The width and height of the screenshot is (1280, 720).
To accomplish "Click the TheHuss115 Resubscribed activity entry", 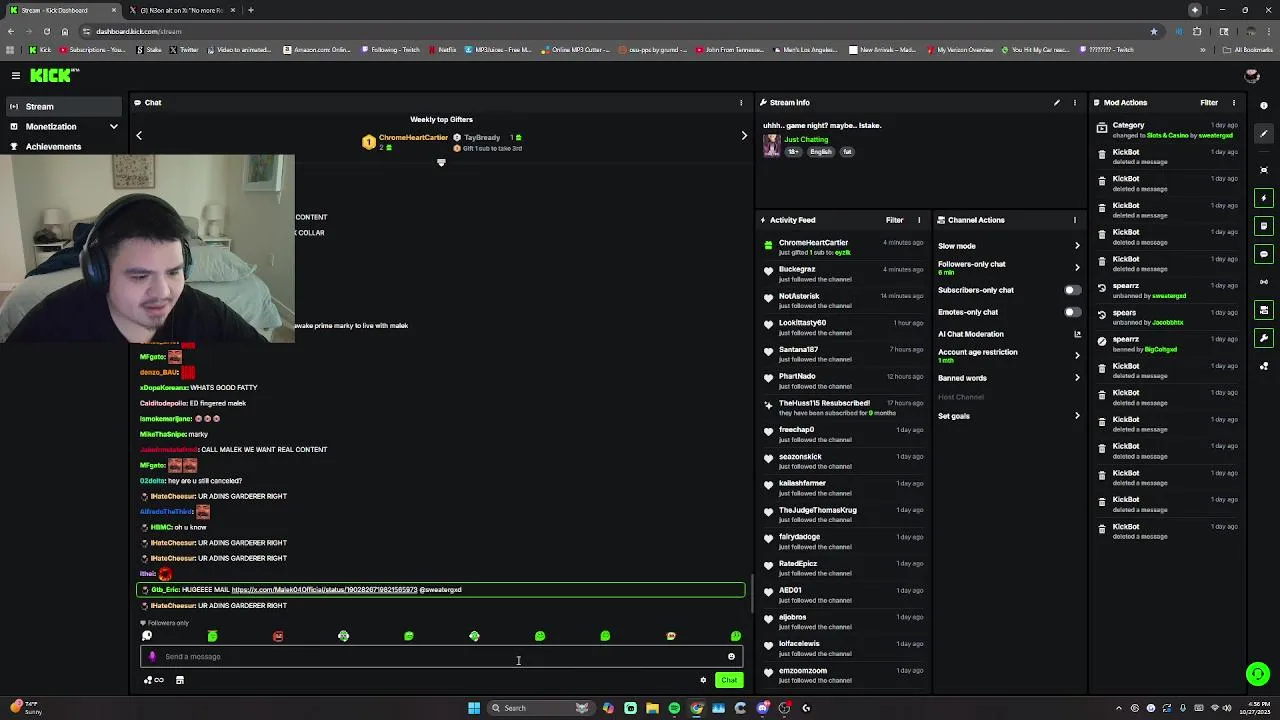I will pyautogui.click(x=844, y=407).
